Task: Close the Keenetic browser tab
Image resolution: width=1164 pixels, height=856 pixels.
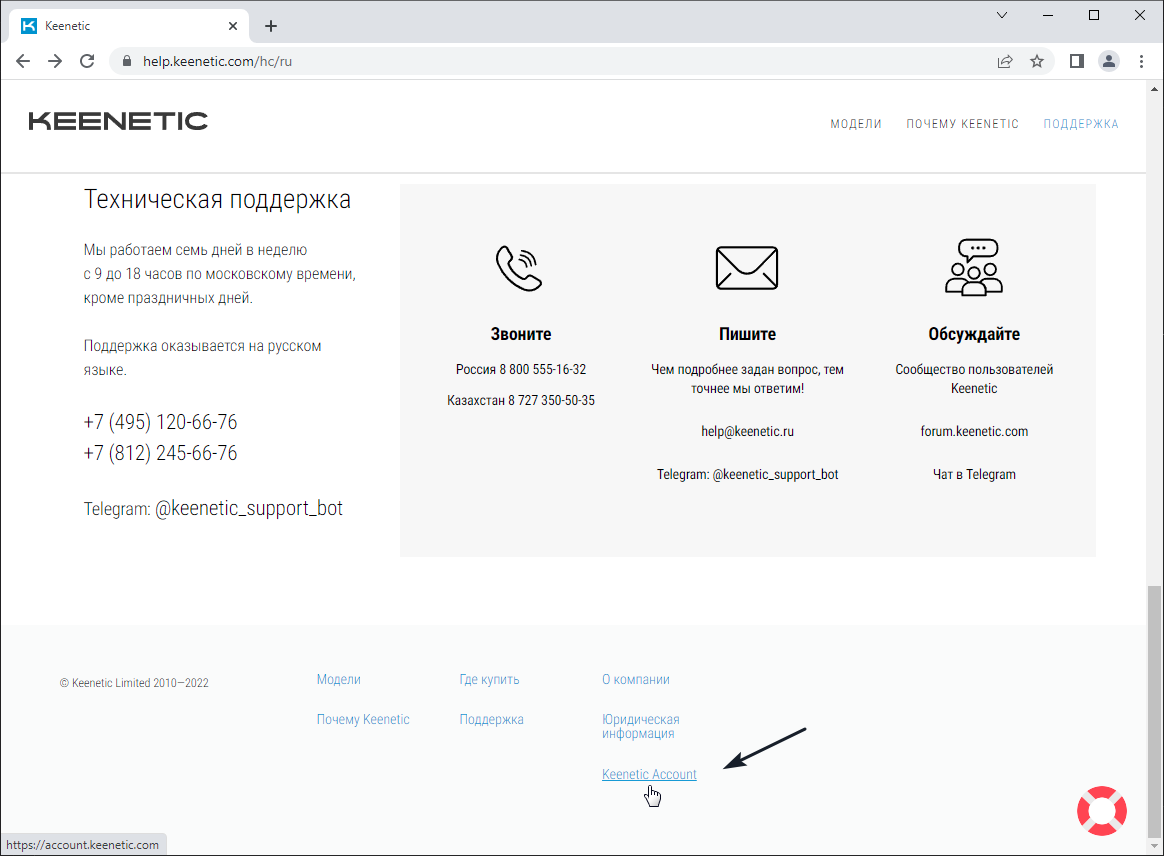Action: click(233, 26)
